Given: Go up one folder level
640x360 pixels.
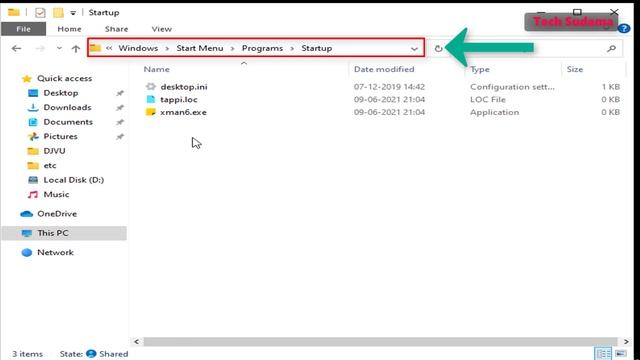Looking at the screenshot, I should (x=76, y=49).
